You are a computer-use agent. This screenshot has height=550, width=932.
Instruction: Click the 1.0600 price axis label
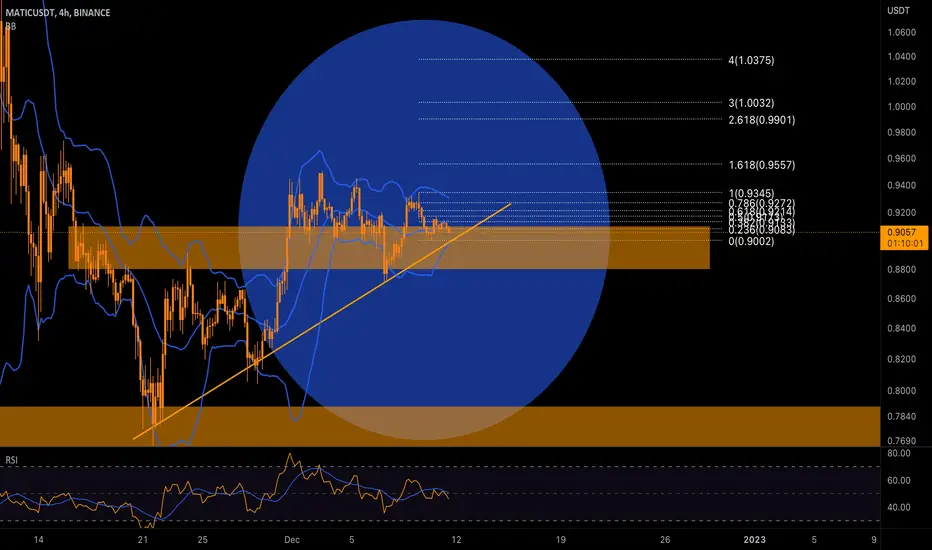[x=901, y=33]
